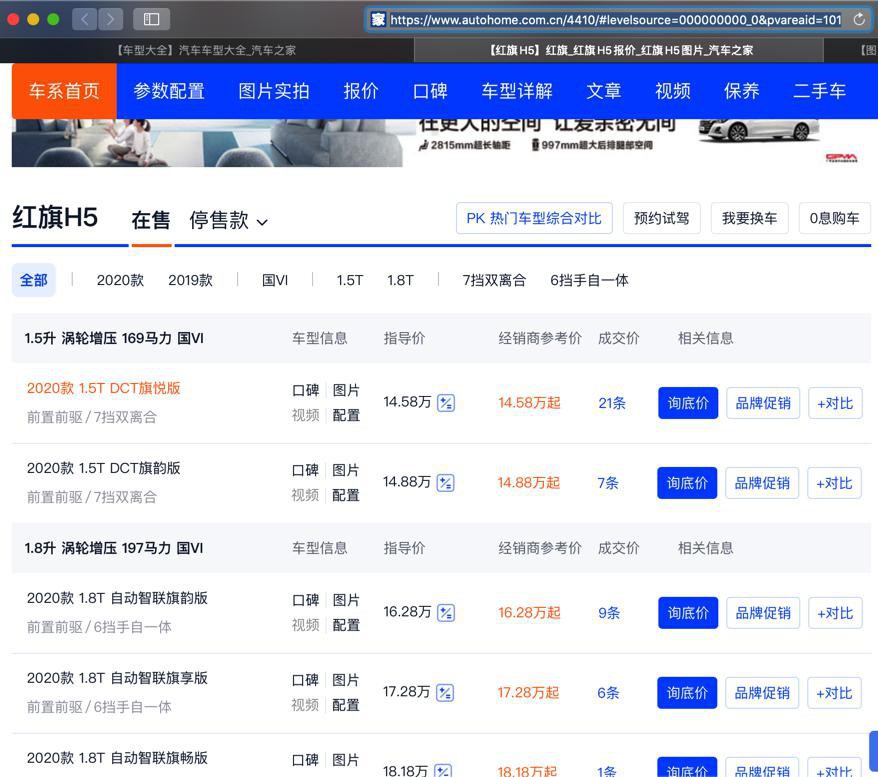
Task: Open the 文章 nav item
Action: [x=604, y=91]
